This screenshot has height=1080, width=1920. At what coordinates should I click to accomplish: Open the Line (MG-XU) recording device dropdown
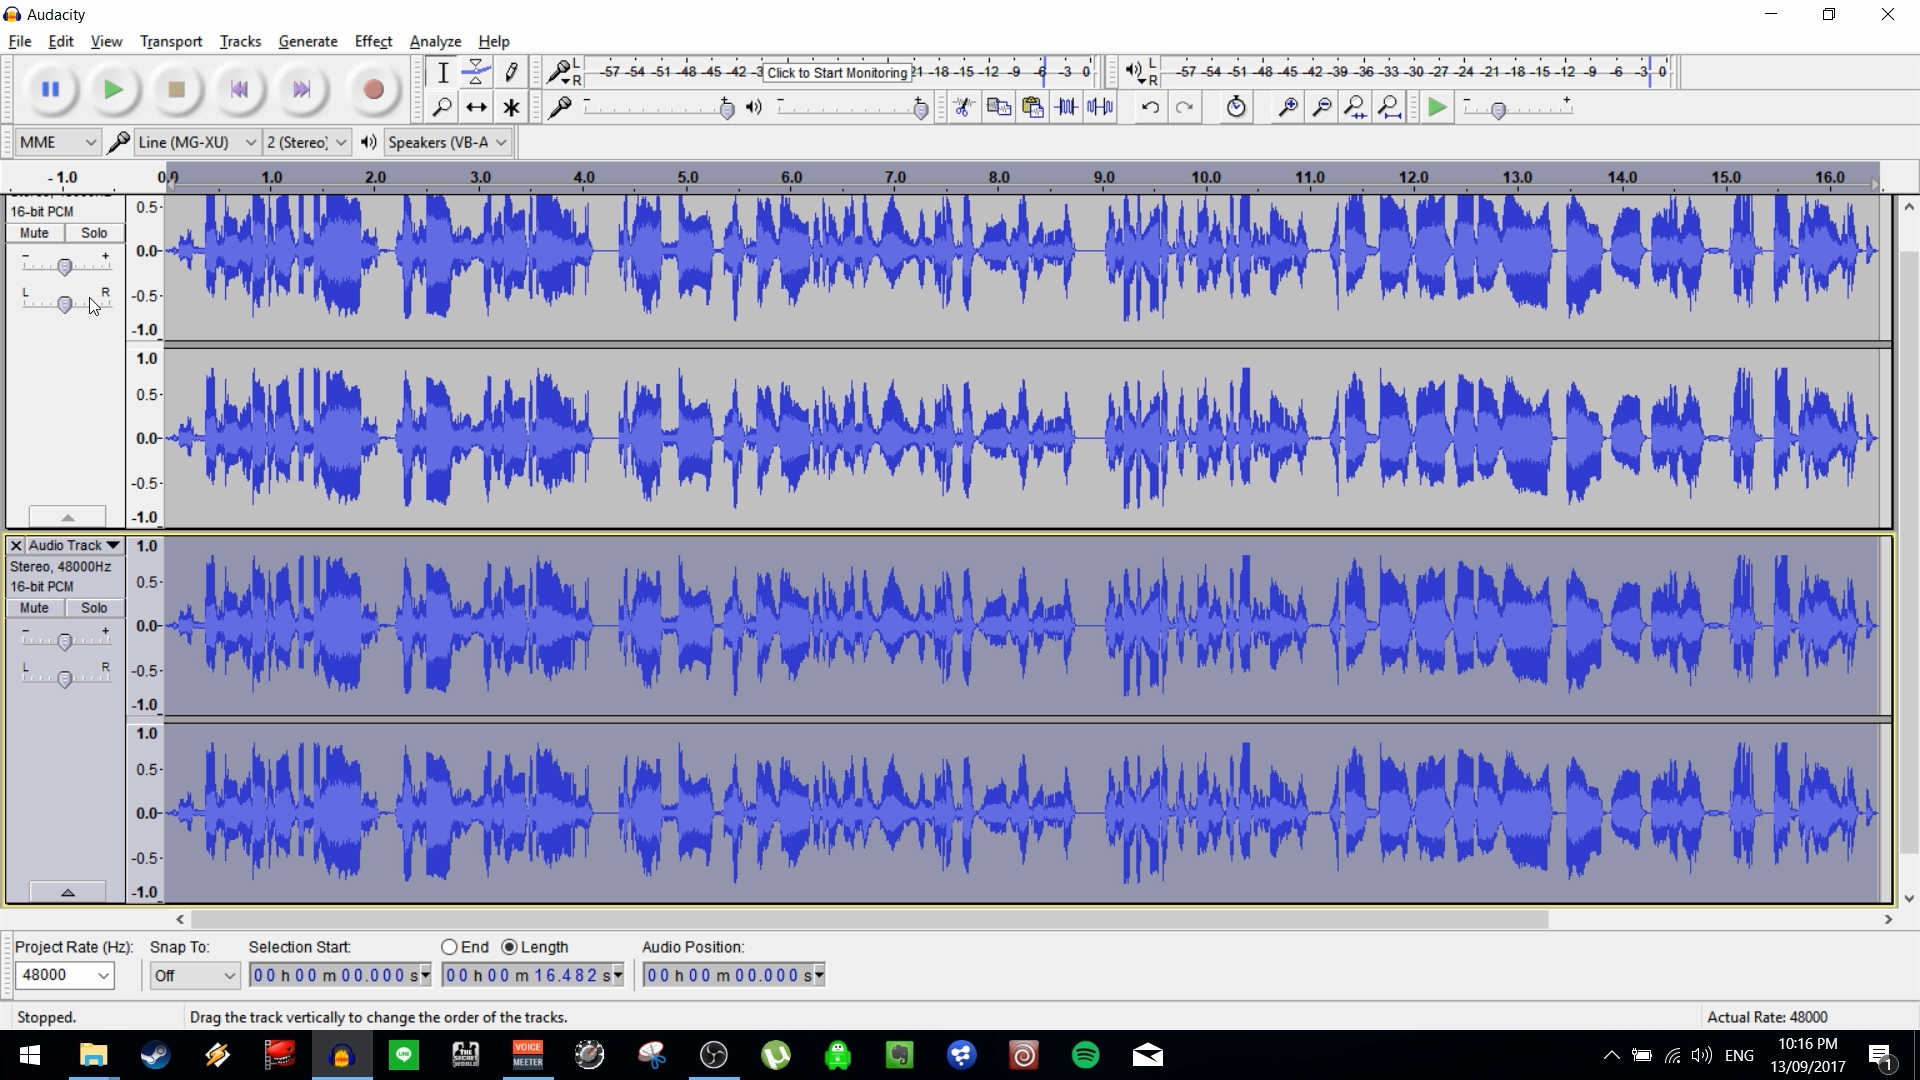tap(197, 142)
